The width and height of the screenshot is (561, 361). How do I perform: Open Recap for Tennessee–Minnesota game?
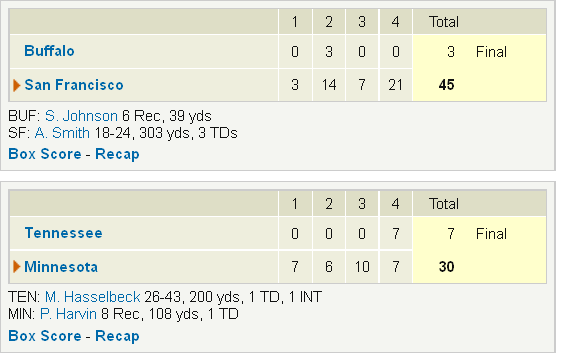[117, 336]
